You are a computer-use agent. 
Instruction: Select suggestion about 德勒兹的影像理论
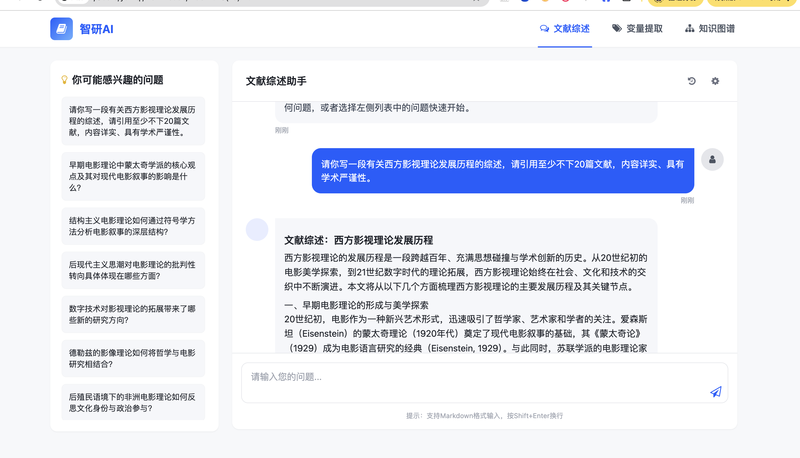(x=133, y=359)
